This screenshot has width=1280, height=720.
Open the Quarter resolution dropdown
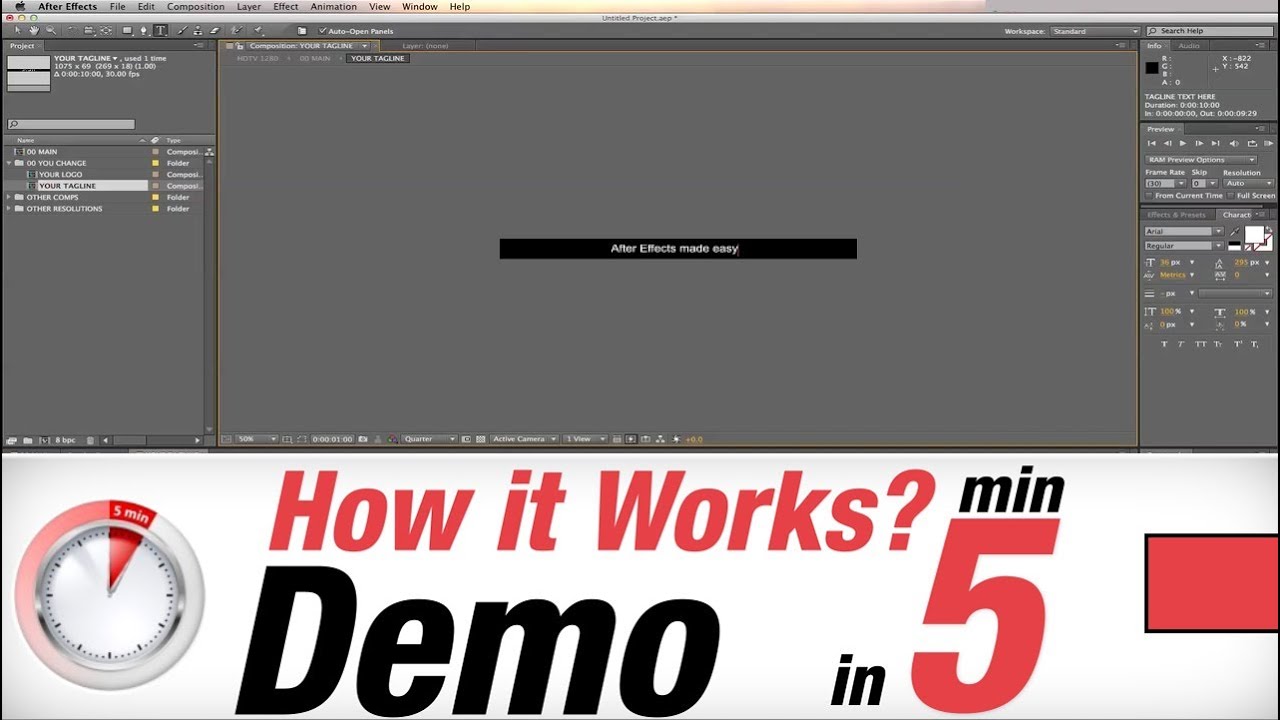tap(430, 439)
